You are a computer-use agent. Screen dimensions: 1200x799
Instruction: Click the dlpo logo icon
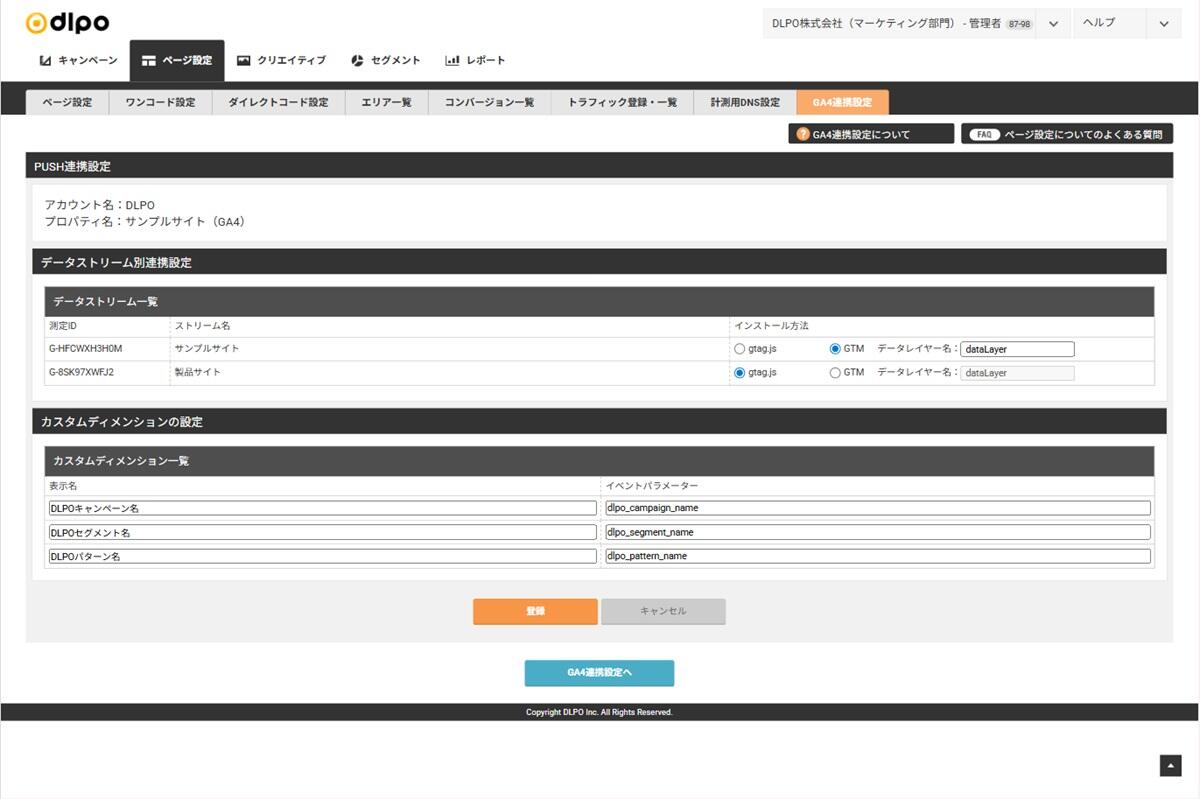coord(37,23)
